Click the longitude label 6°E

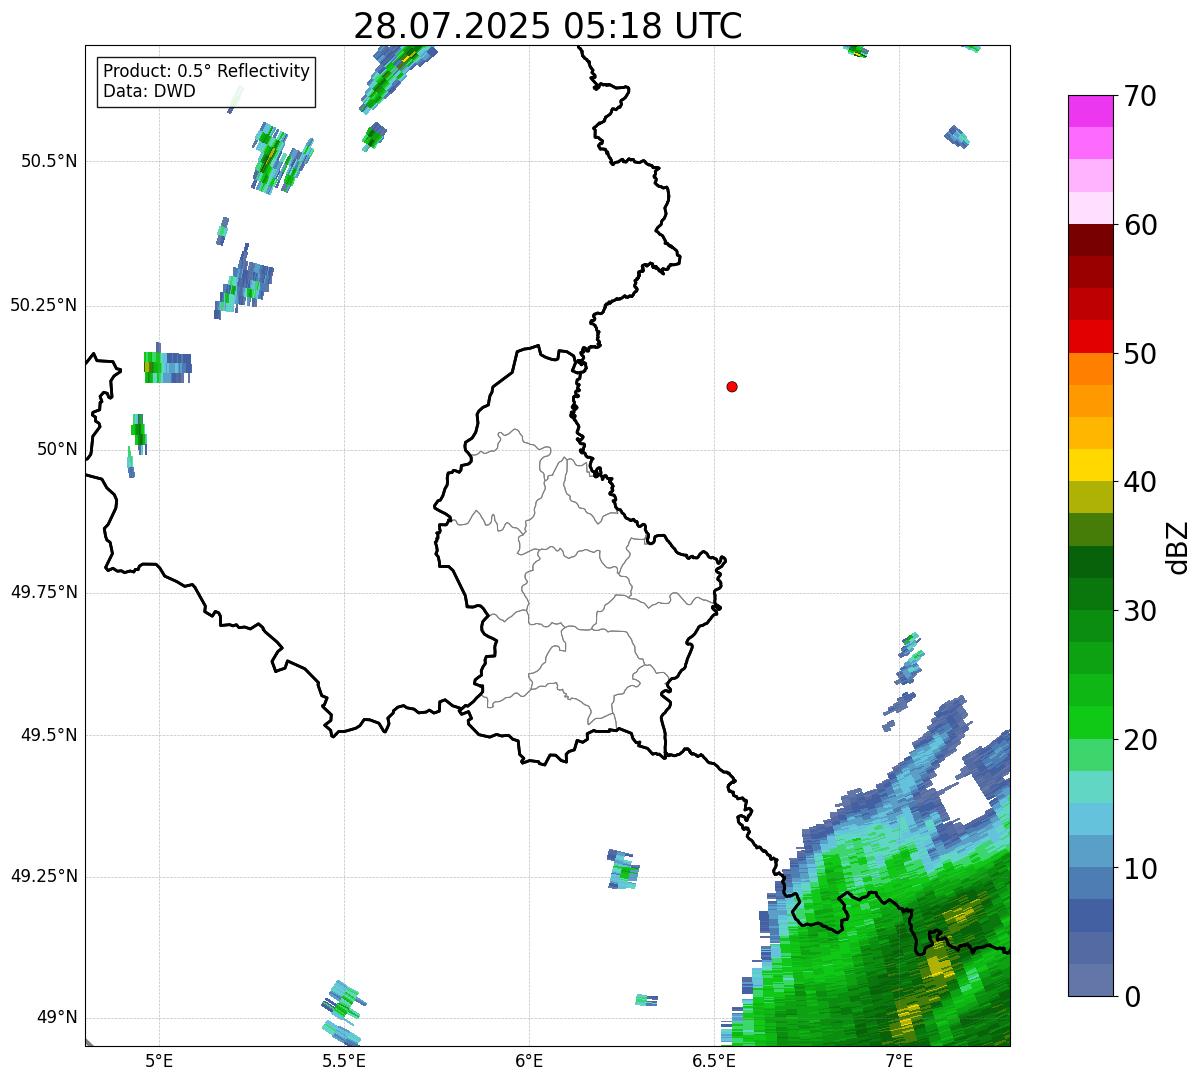pyautogui.click(x=529, y=1060)
